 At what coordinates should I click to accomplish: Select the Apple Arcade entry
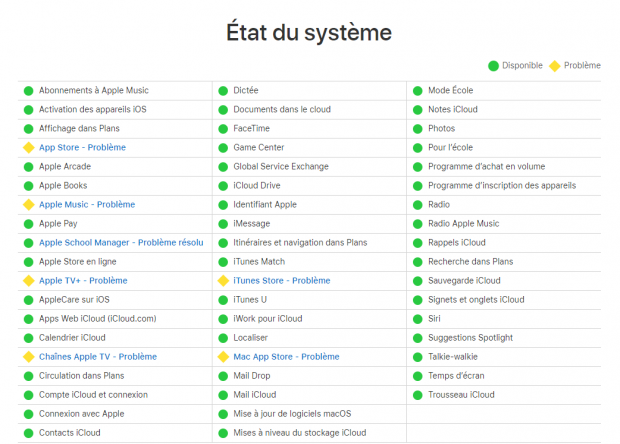point(65,166)
